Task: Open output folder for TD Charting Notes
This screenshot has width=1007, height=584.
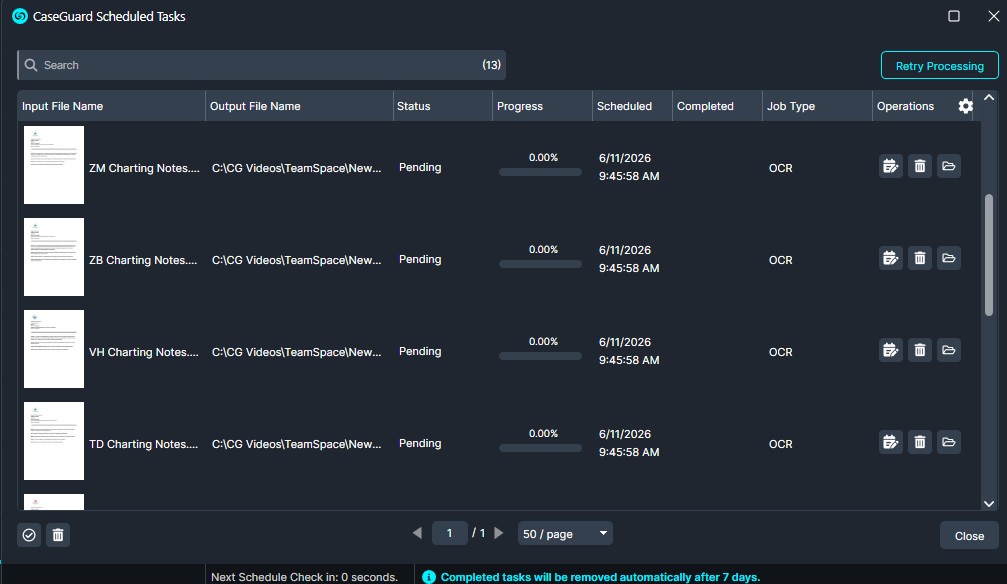Action: 949,442
